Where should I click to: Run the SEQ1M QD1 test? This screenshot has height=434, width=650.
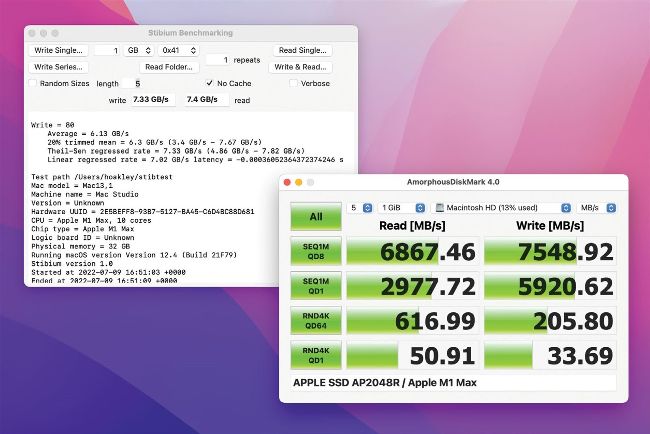315,287
